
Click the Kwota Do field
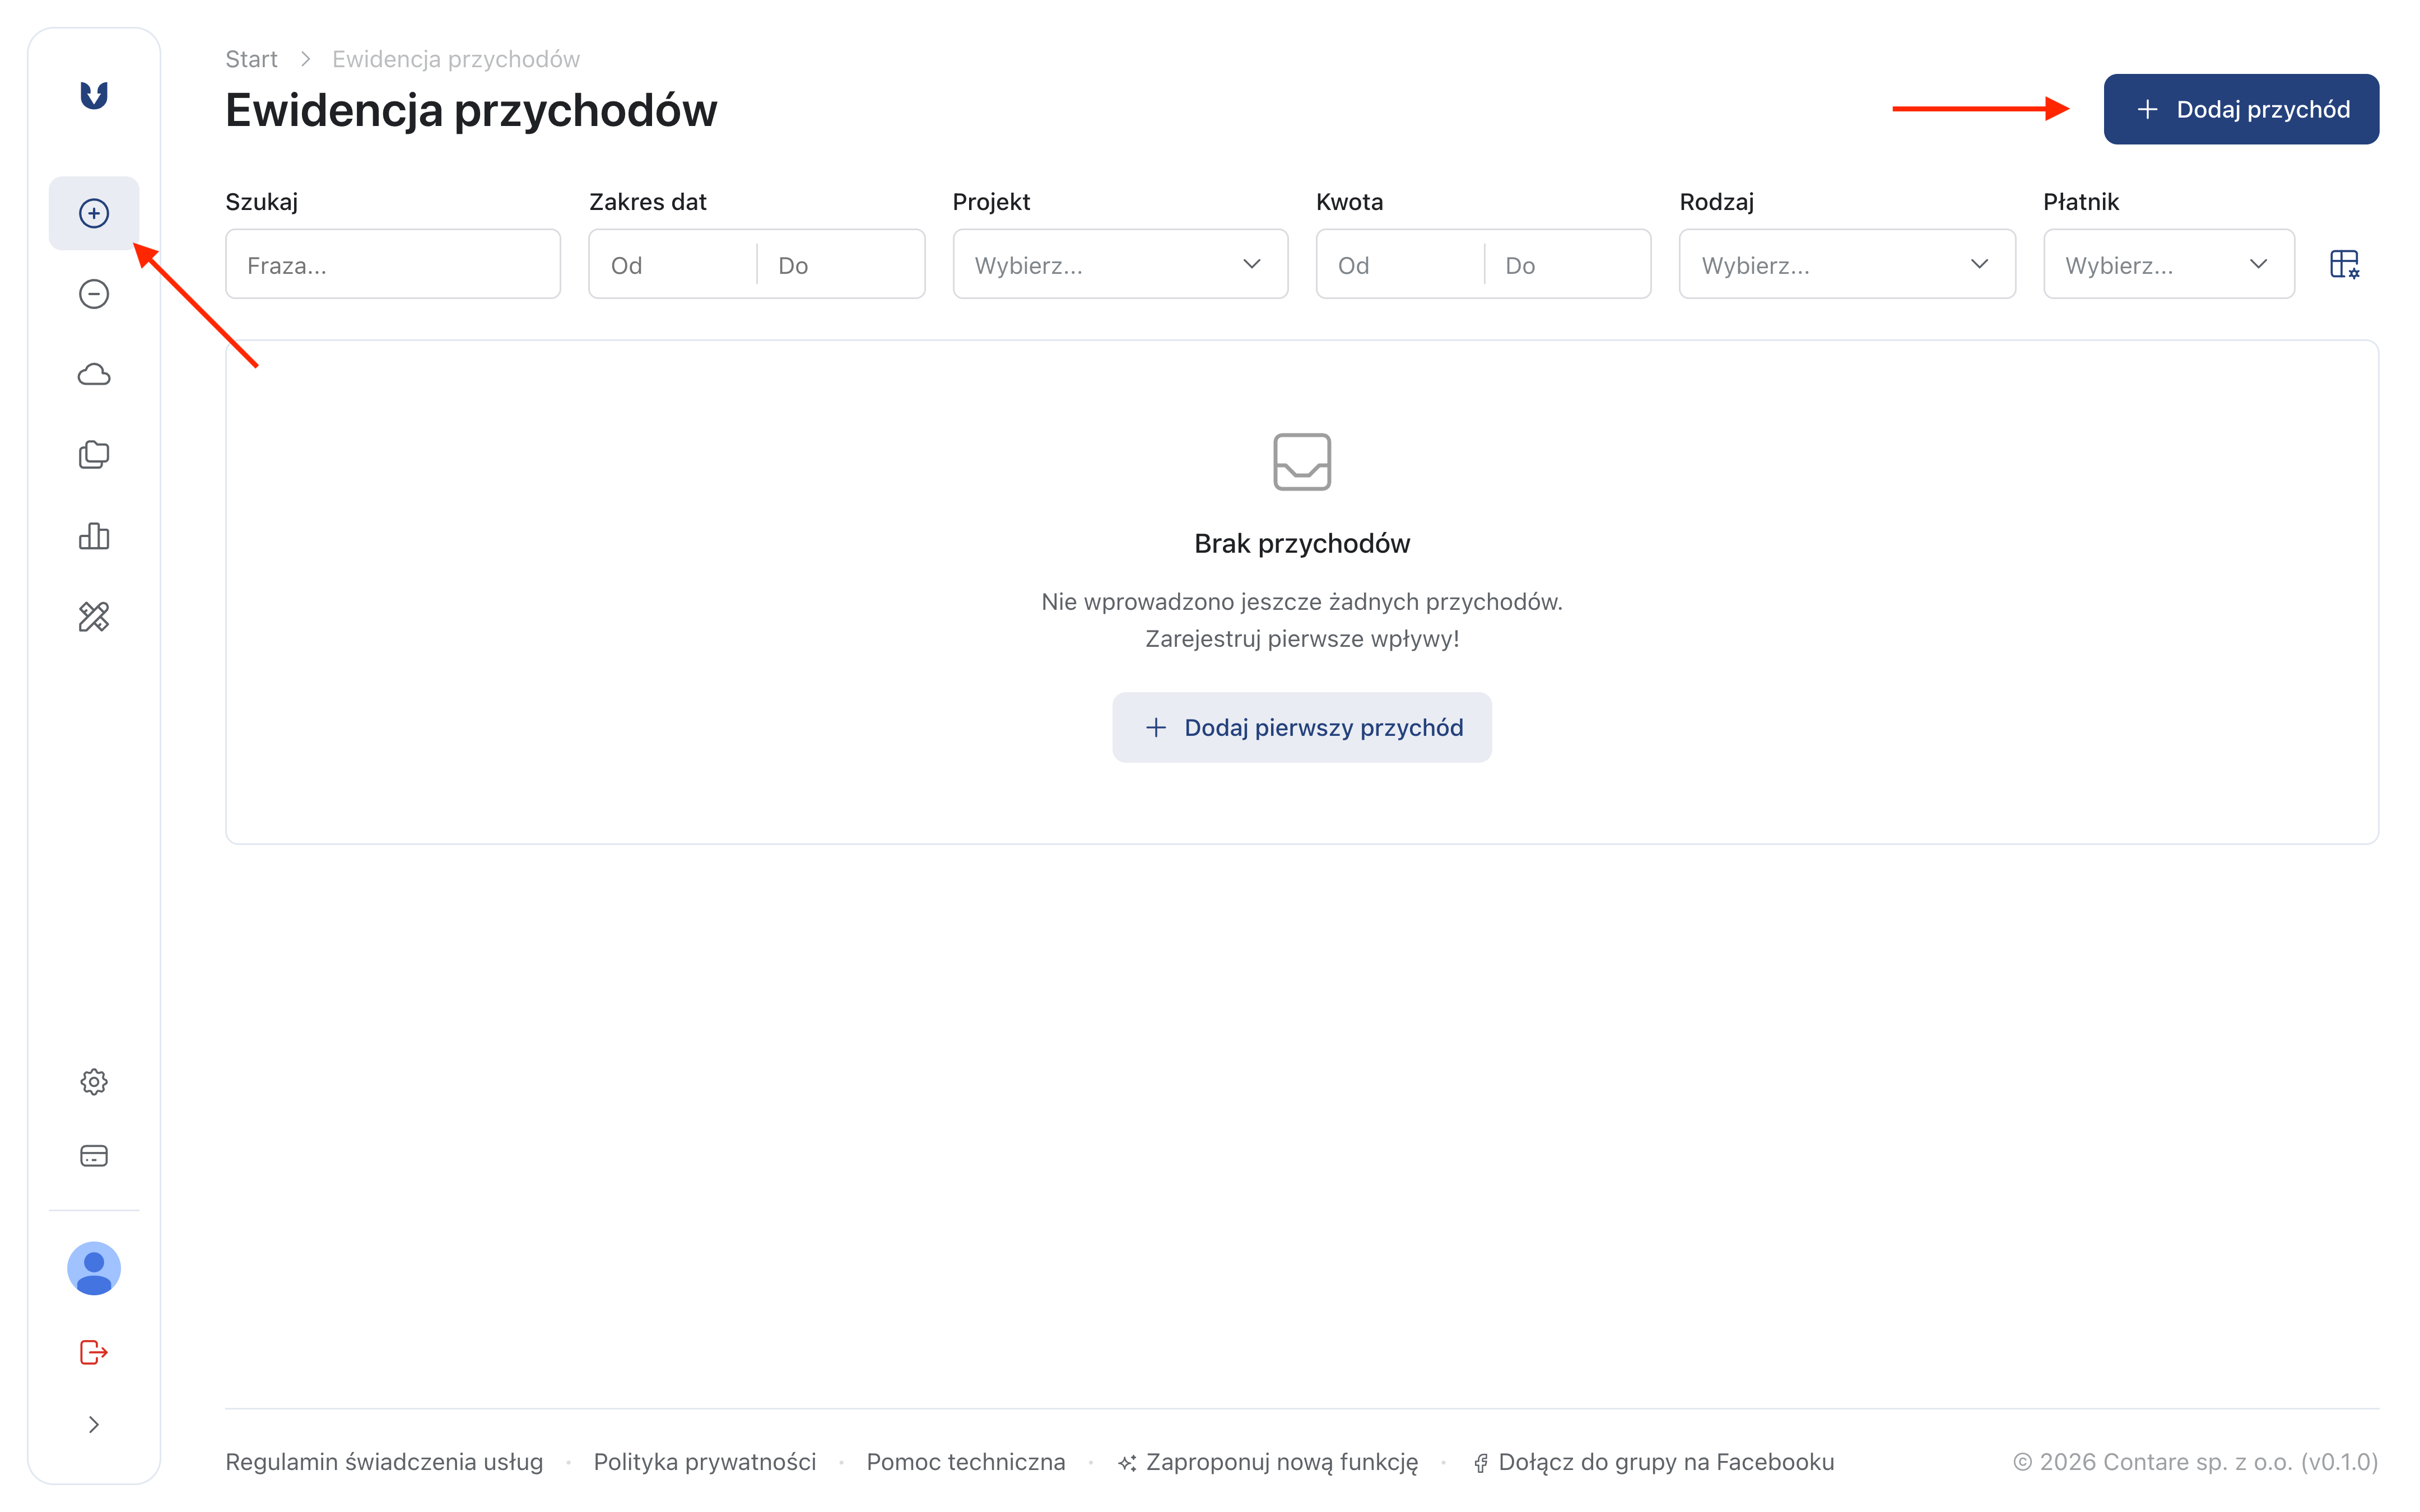click(x=1567, y=265)
